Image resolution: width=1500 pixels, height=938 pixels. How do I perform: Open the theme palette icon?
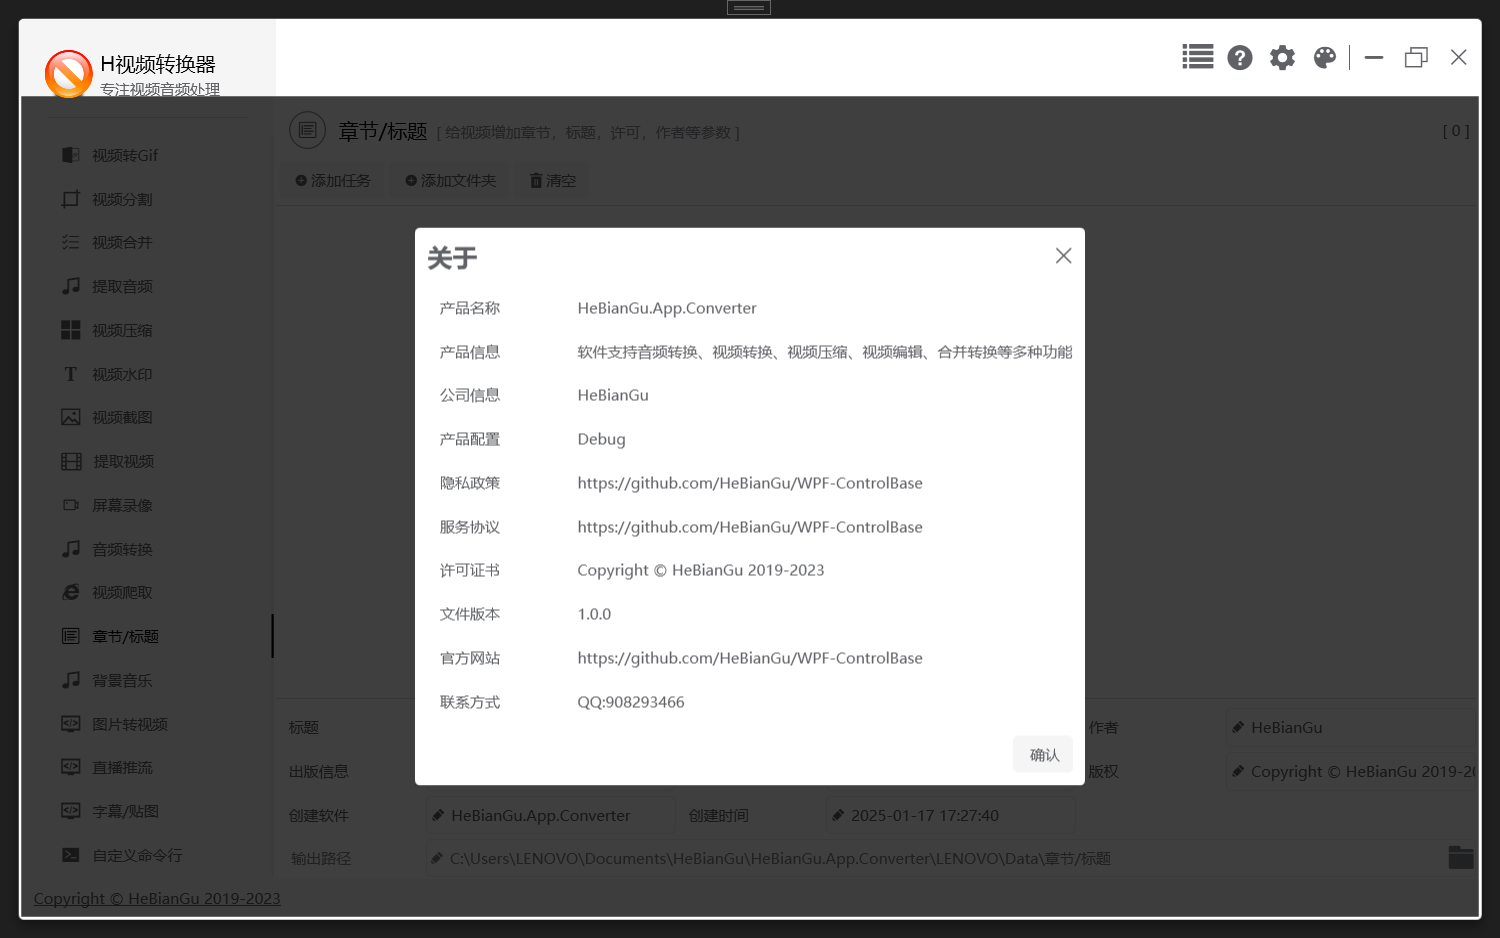click(1325, 58)
